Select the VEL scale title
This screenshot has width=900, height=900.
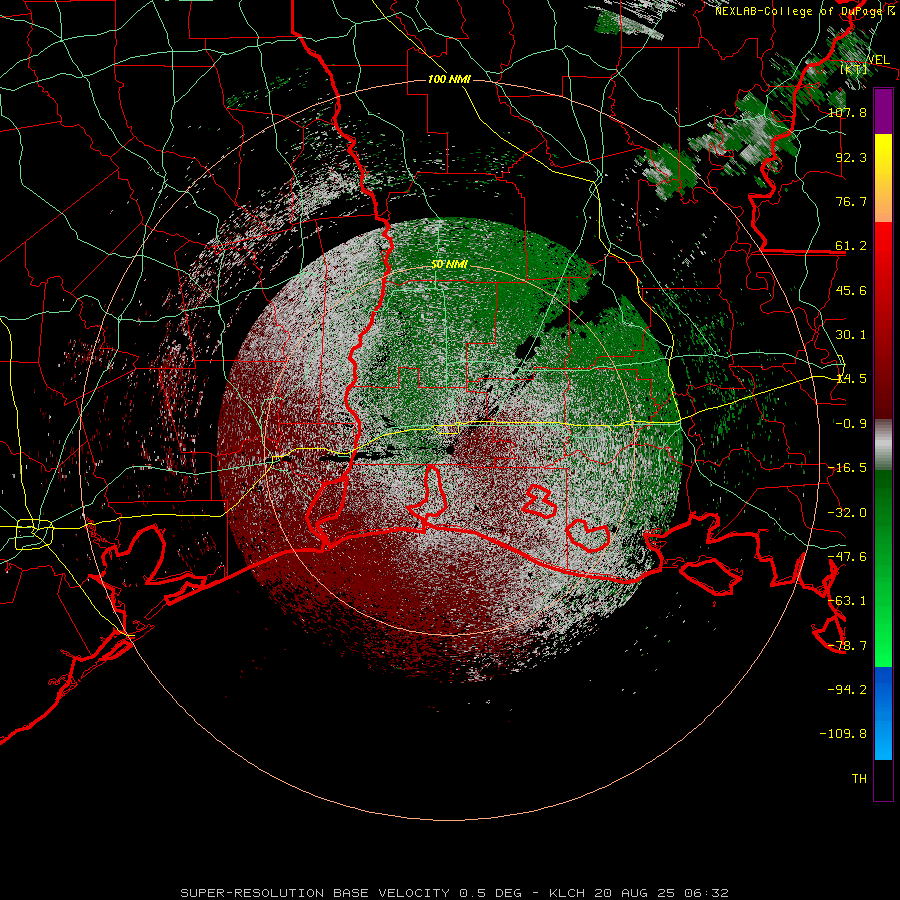coord(878,60)
